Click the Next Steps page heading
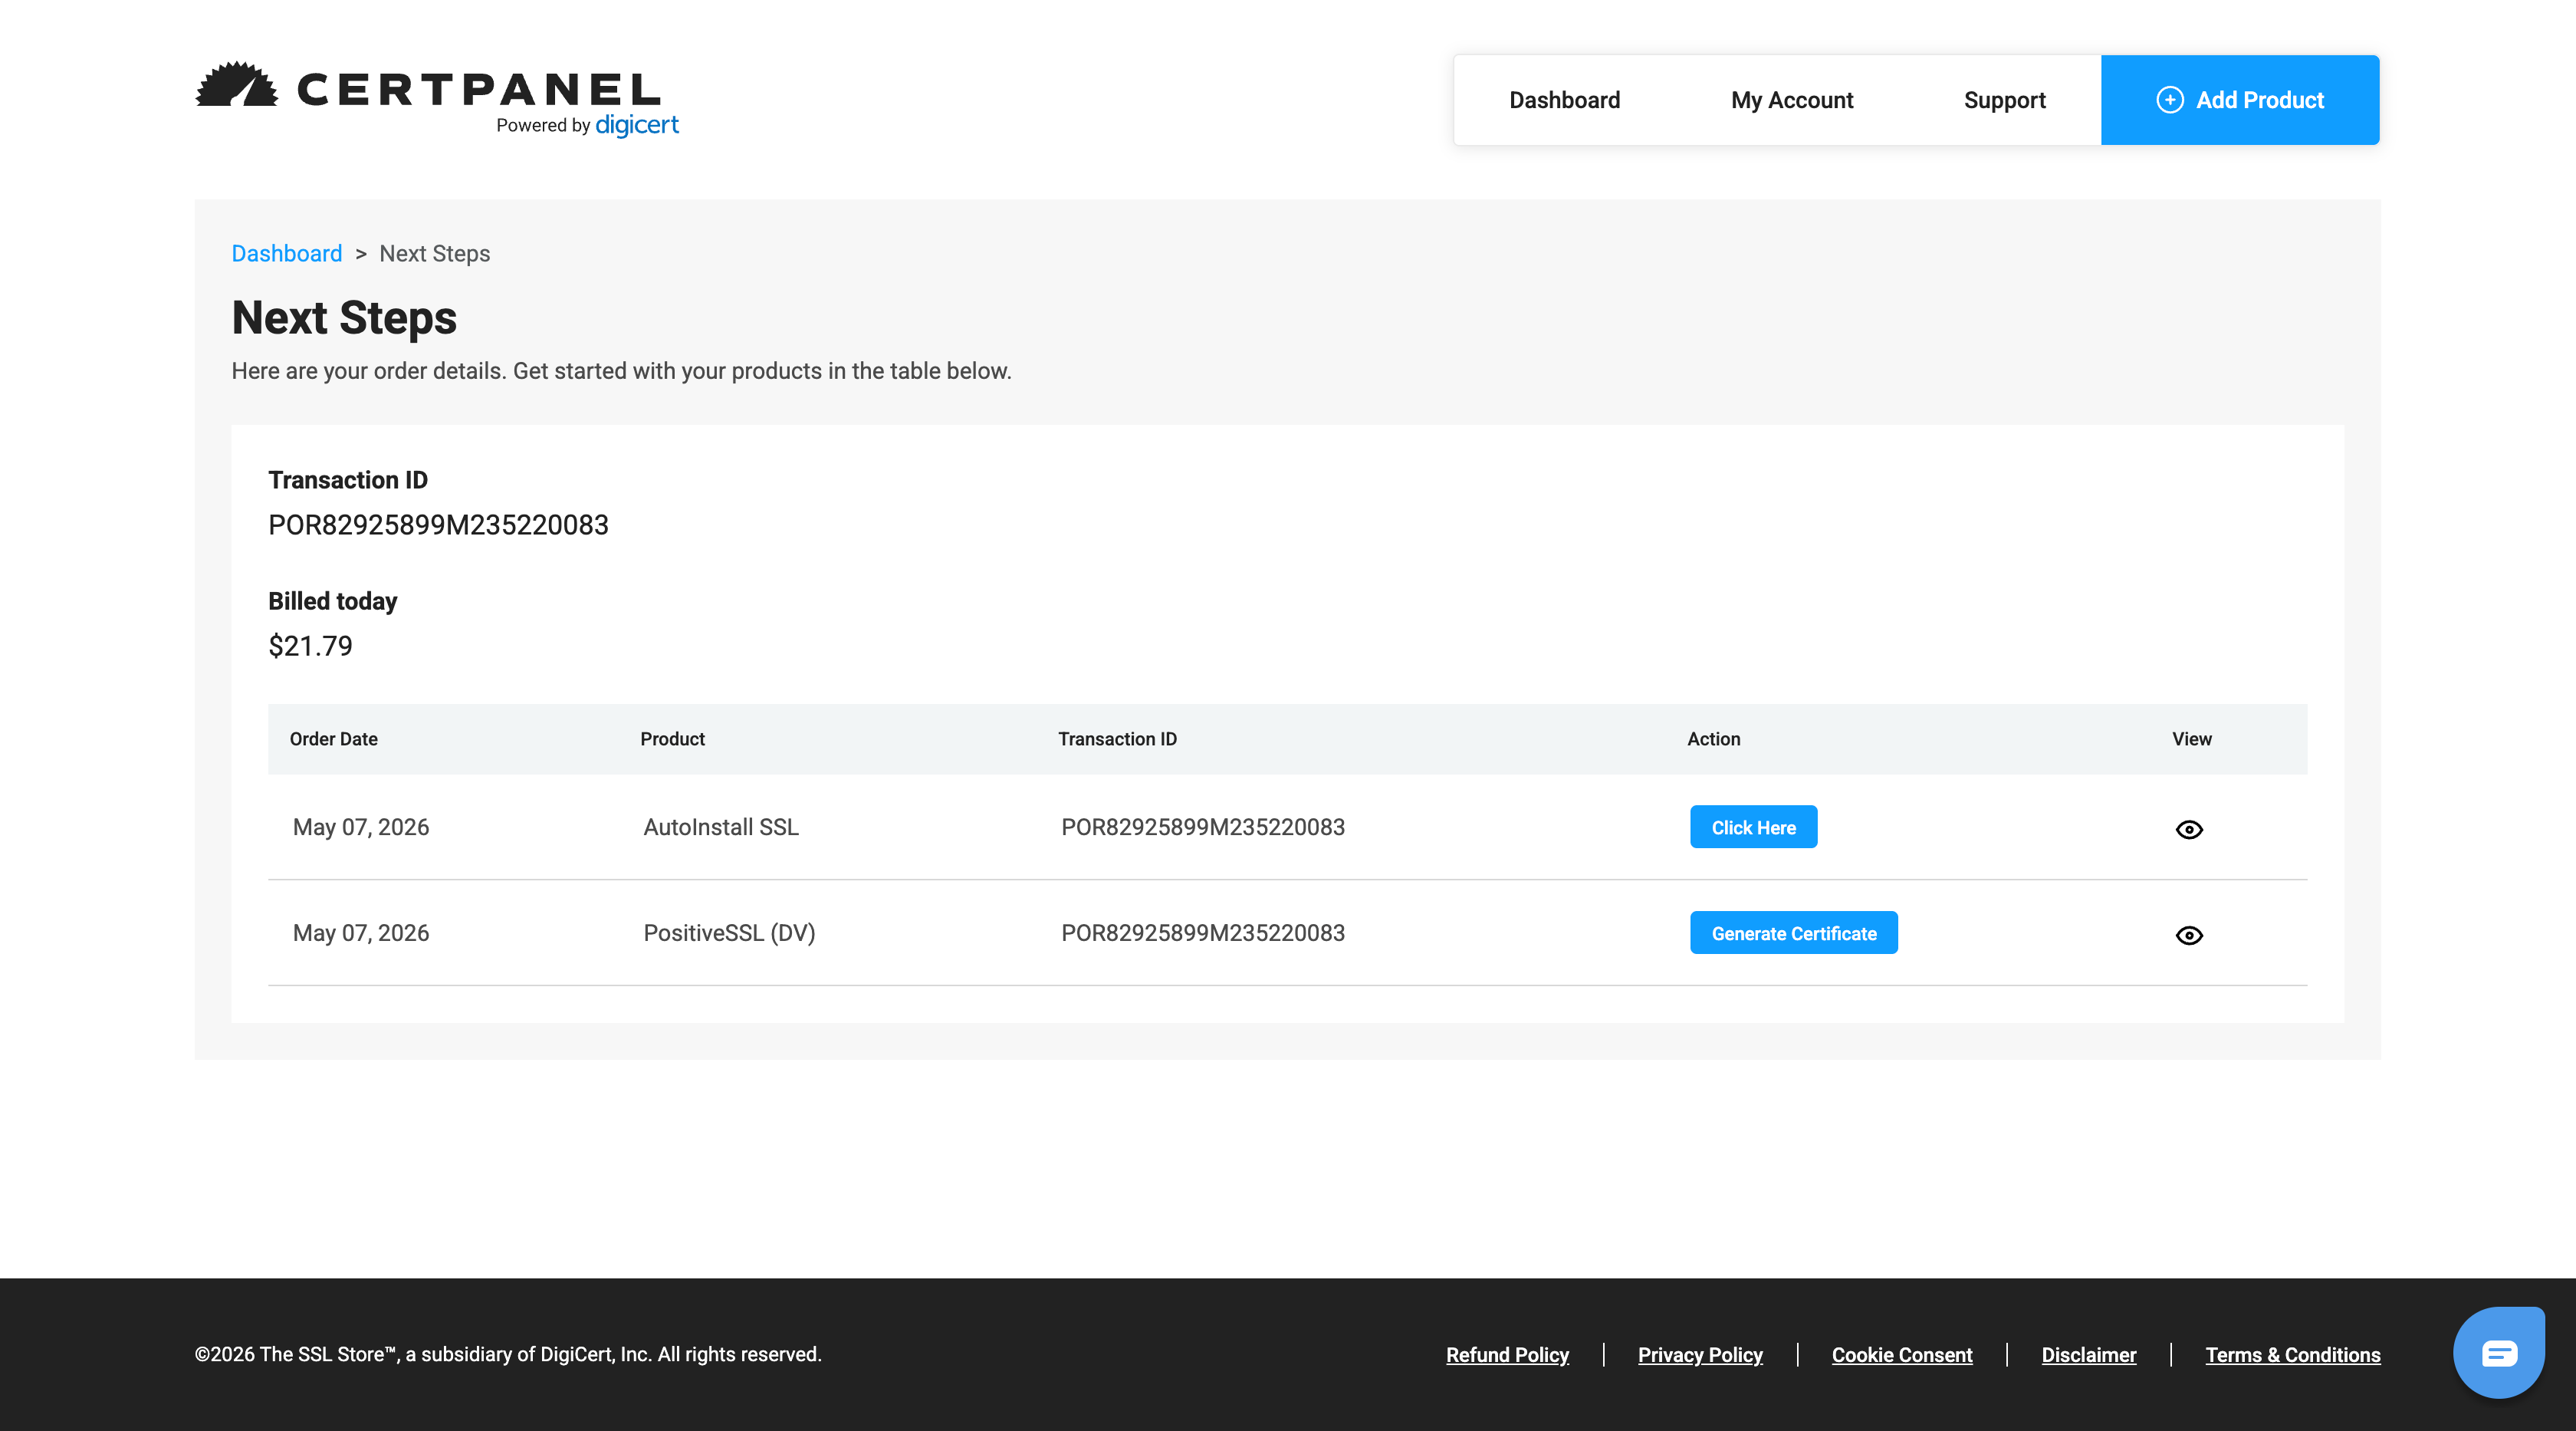Image resolution: width=2576 pixels, height=1431 pixels. coord(344,318)
